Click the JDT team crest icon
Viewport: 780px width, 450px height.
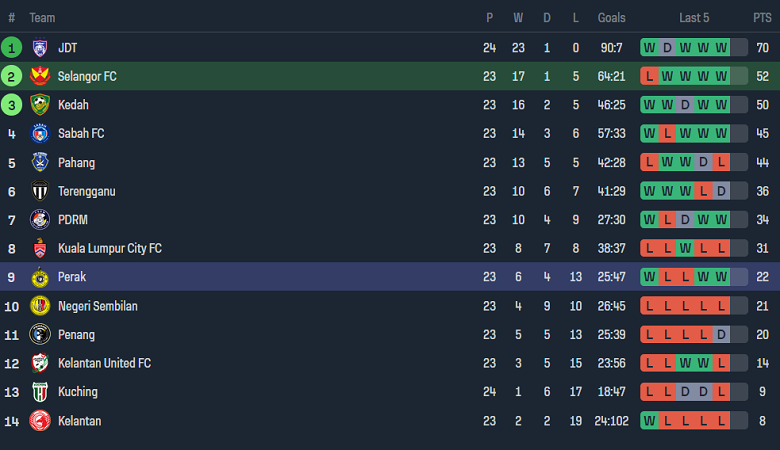[40, 47]
